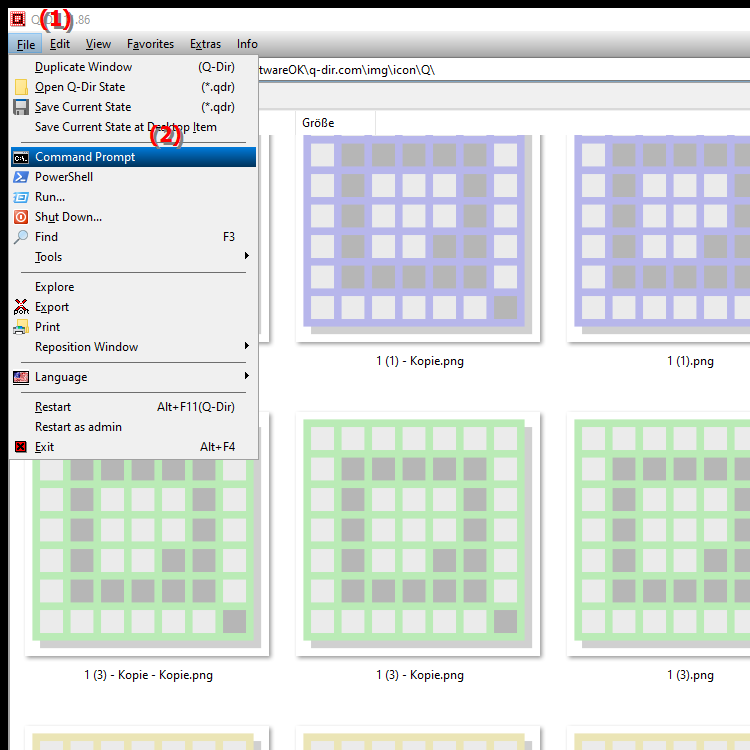The width and height of the screenshot is (750, 750).
Task: Click the Q-Dir app icon in title bar
Action: 18,19
